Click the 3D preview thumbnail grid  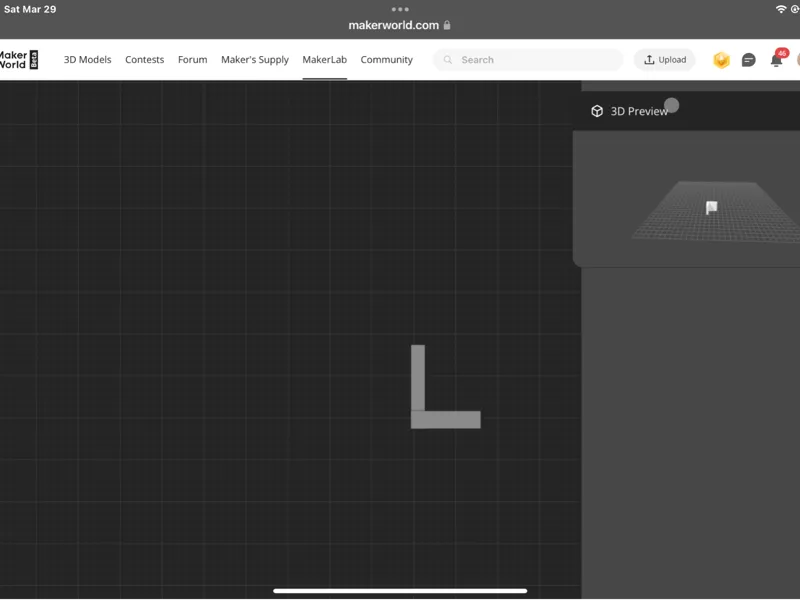pyautogui.click(x=714, y=210)
